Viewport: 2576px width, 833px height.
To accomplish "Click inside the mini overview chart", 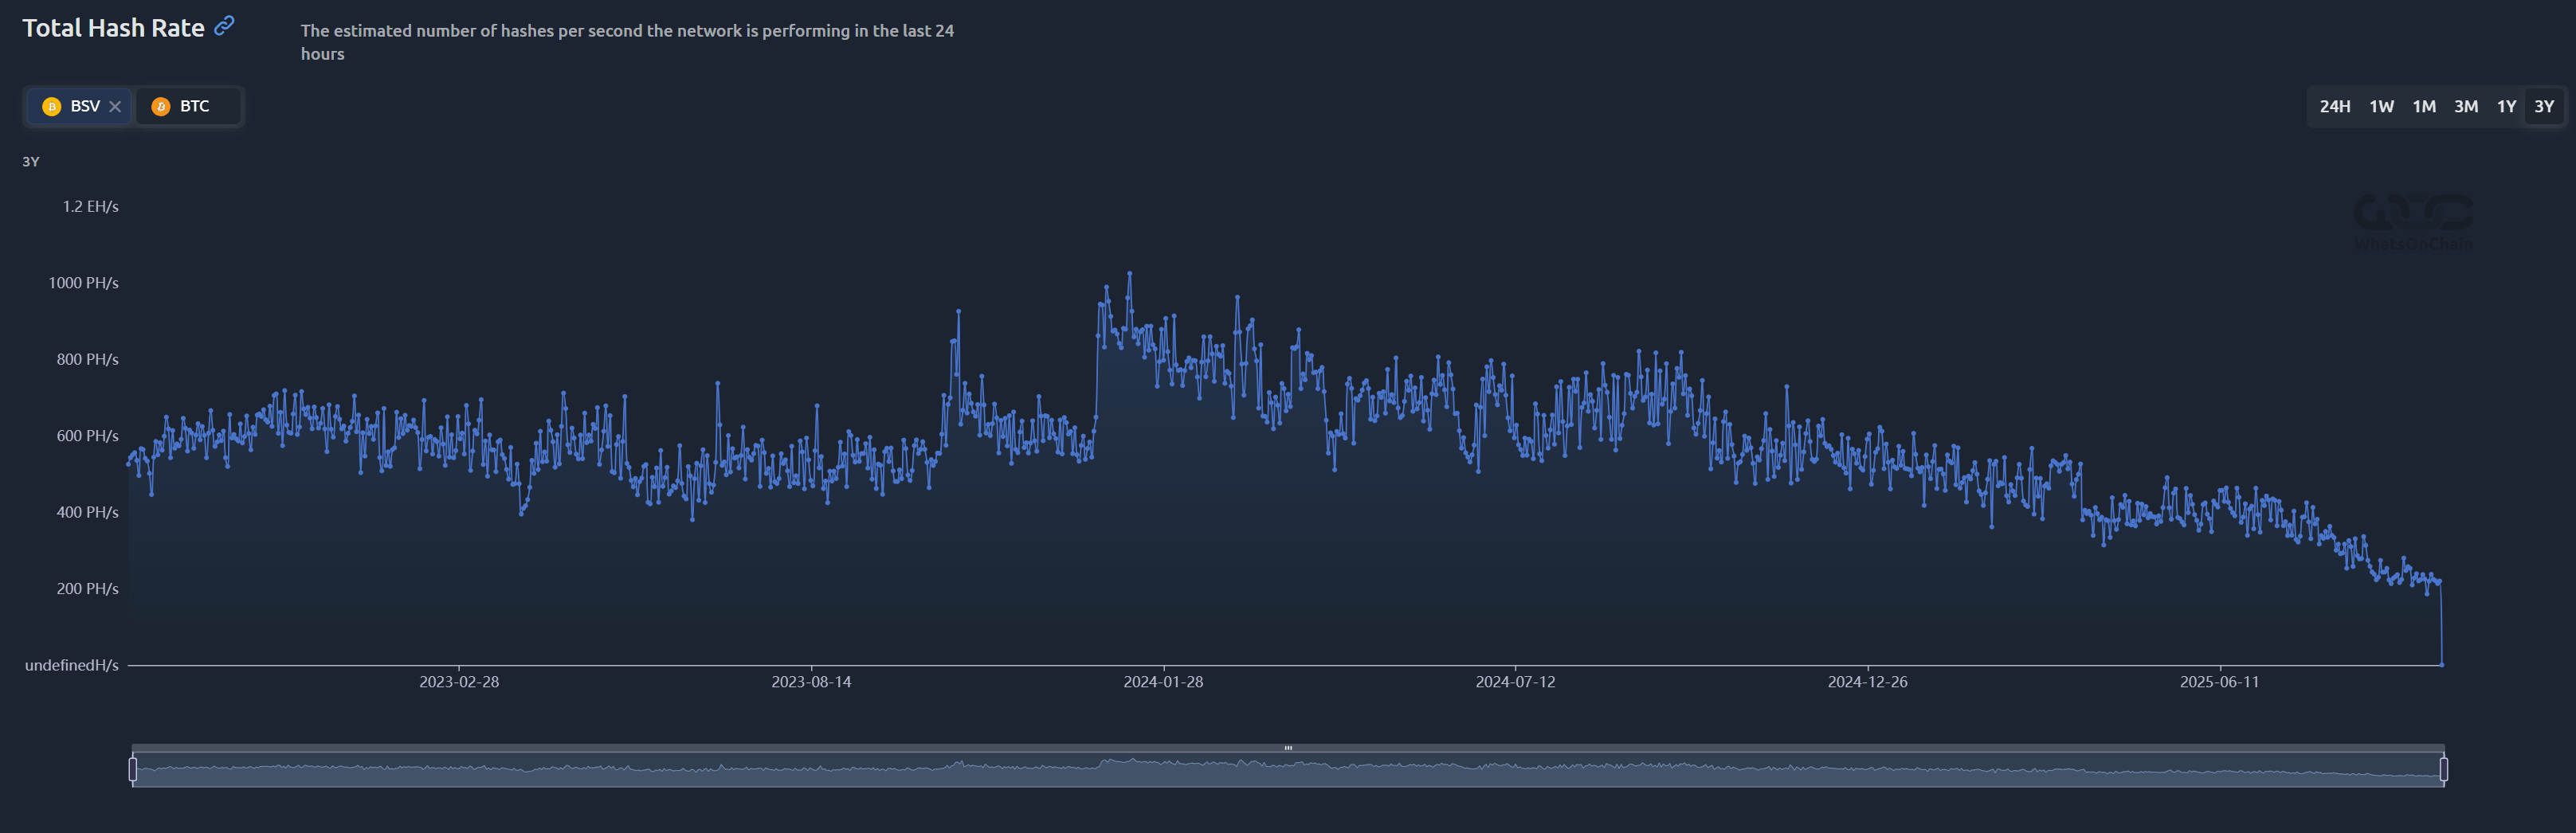I will 1288,769.
